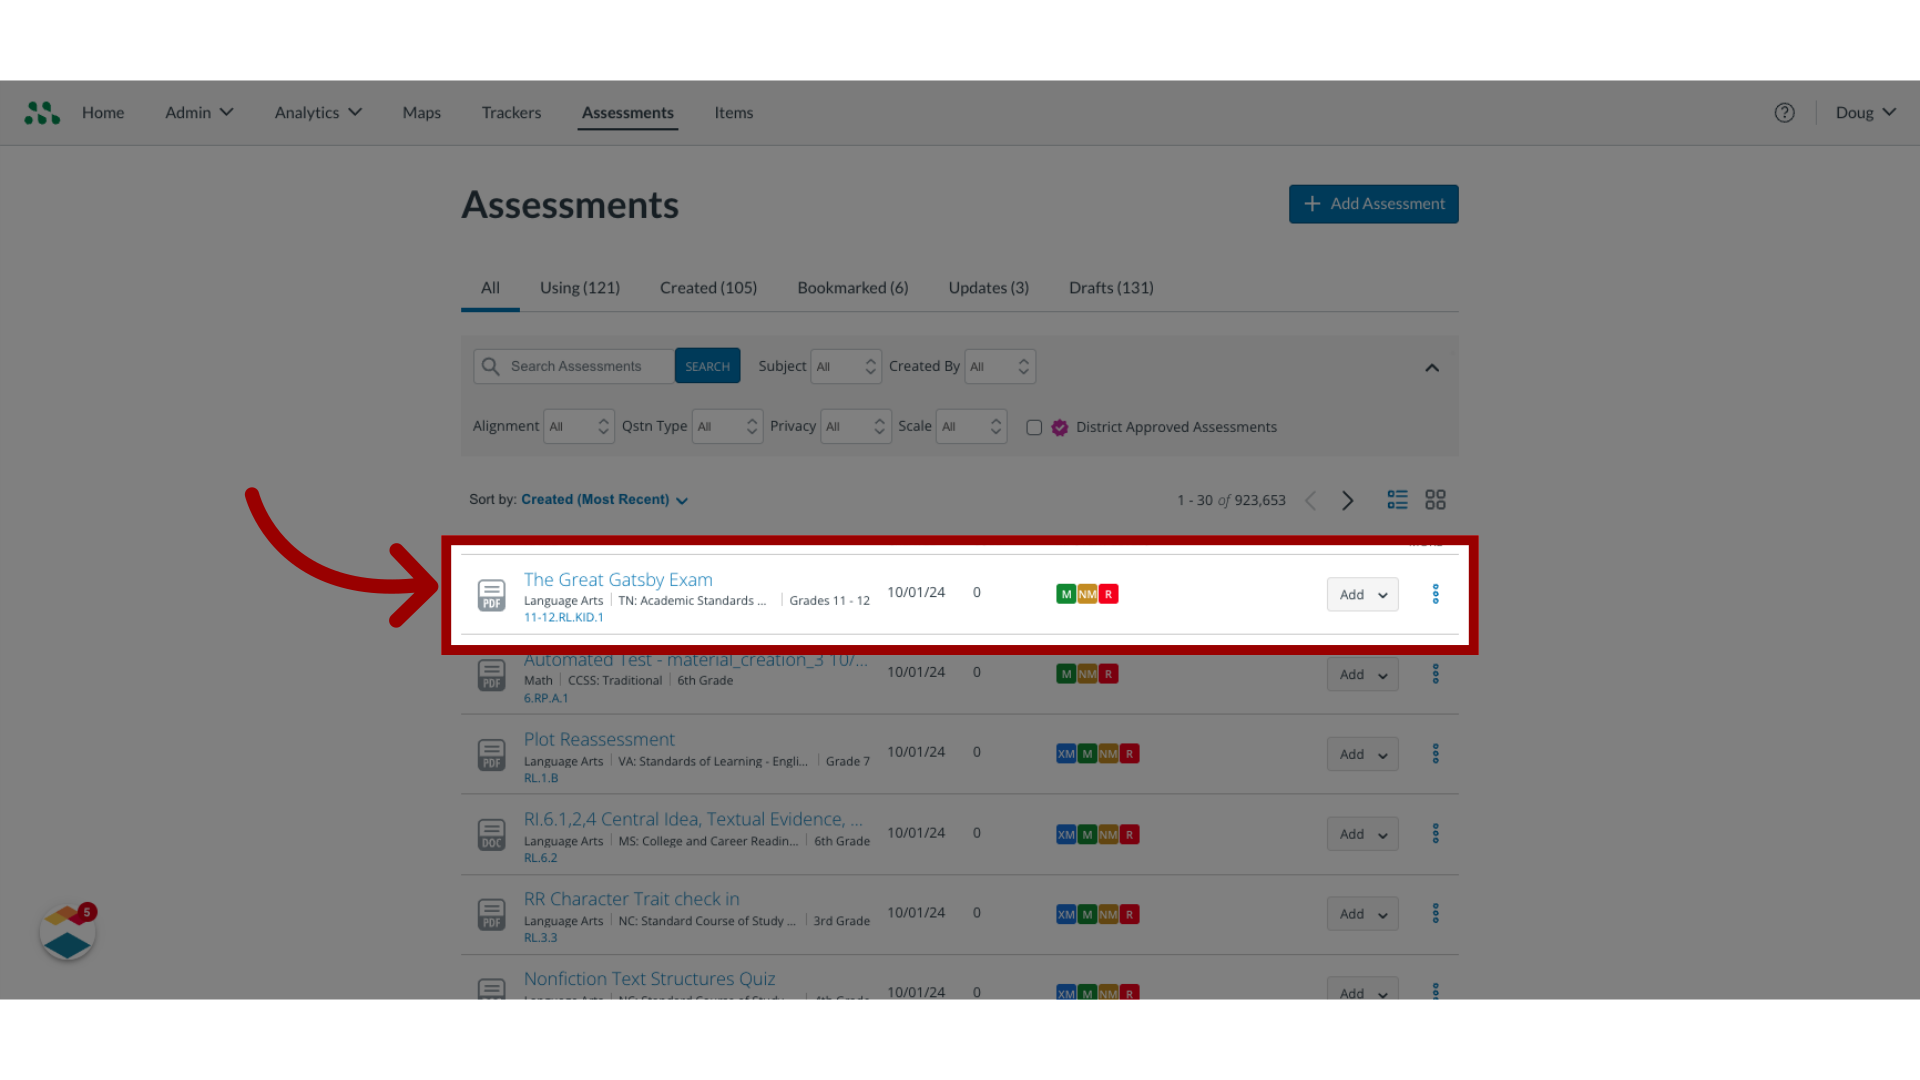Click the three-dot options menu icon
Image resolution: width=1920 pixels, height=1080 pixels.
pos(1435,593)
